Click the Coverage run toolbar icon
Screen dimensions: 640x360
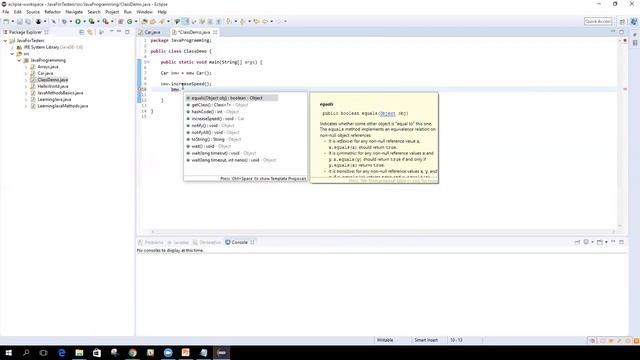[x=92, y=21]
